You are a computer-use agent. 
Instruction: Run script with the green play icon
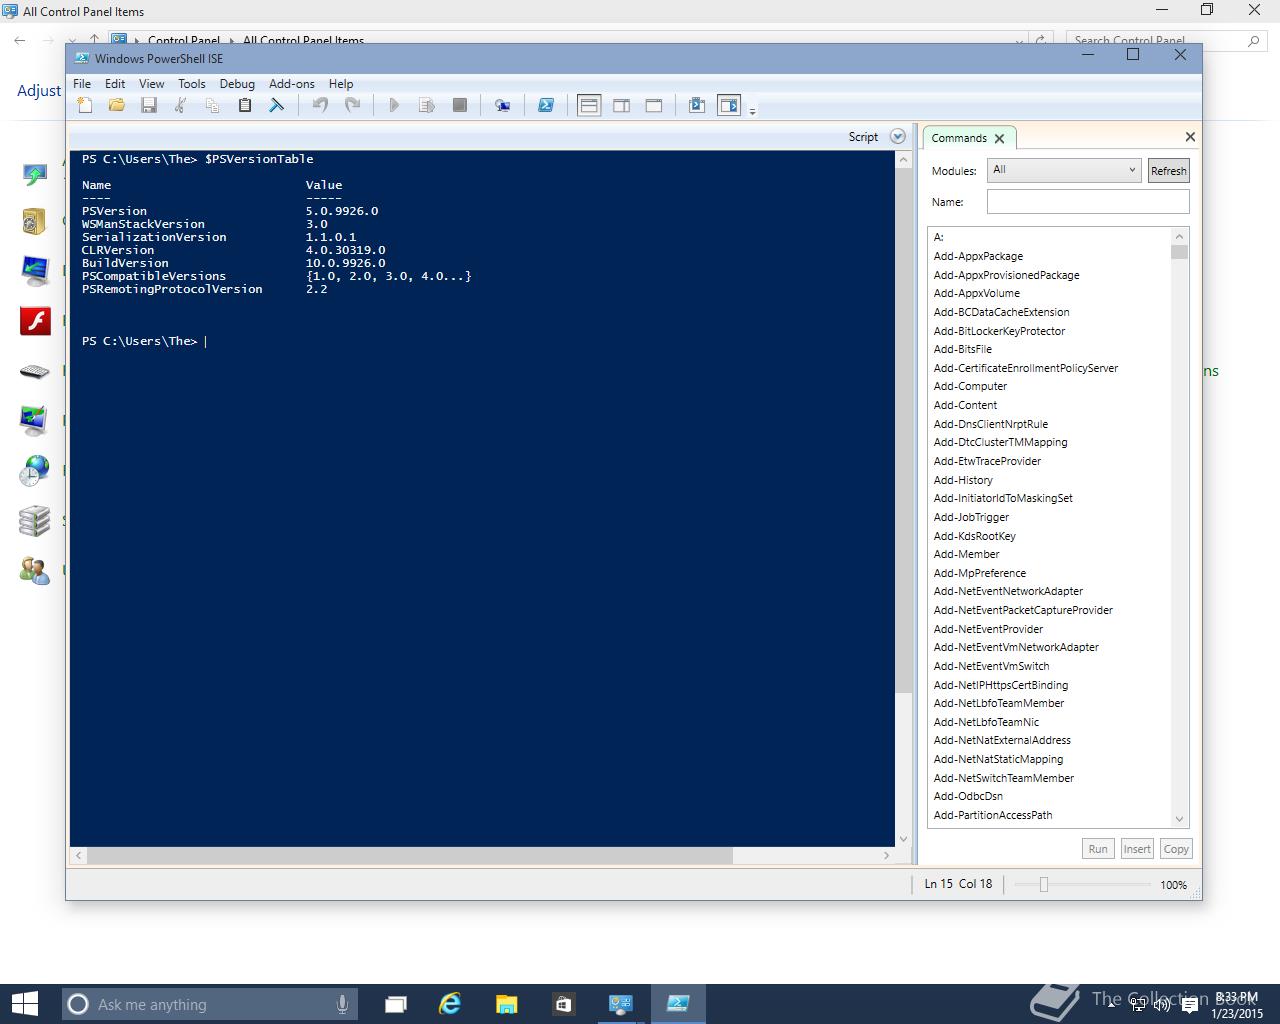pyautogui.click(x=394, y=105)
